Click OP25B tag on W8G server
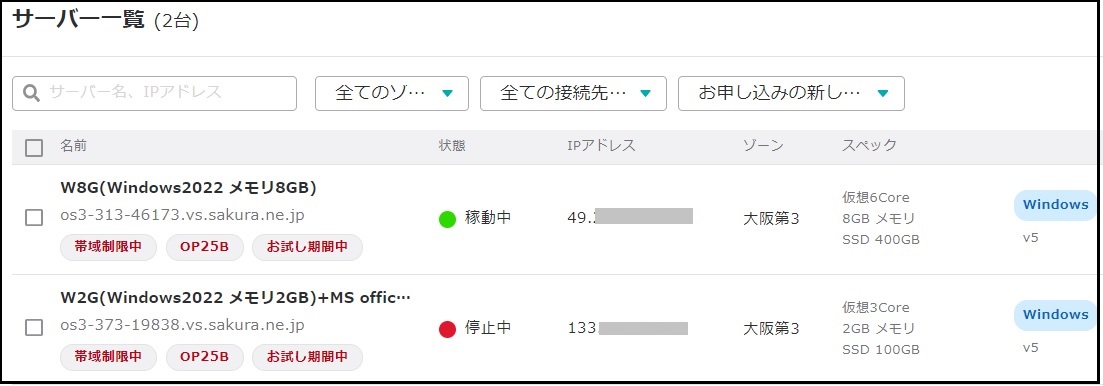Viewport: 1103px width, 386px height. (205, 247)
